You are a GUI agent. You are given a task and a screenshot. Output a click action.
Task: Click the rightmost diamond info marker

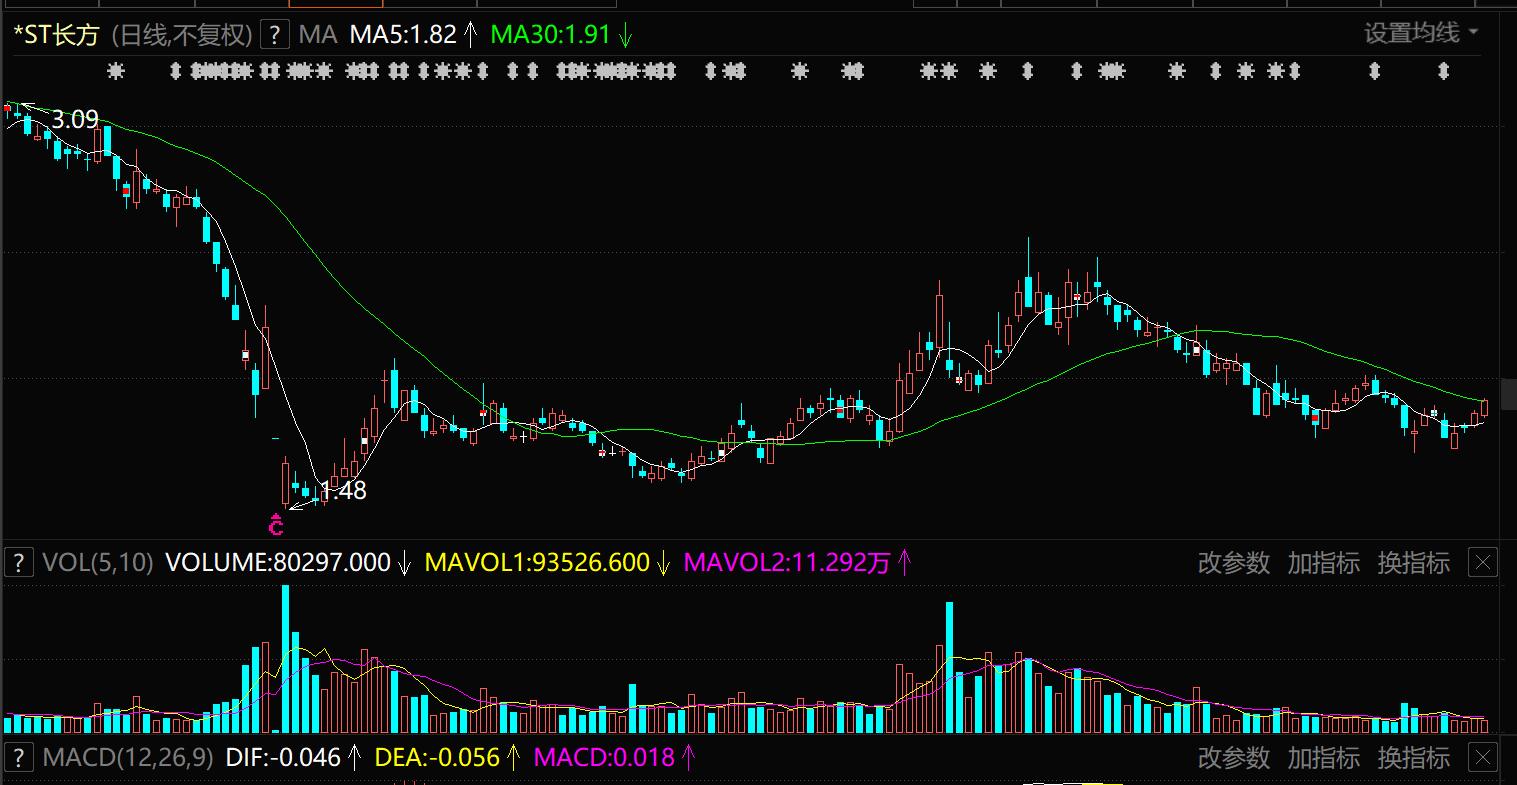click(x=1443, y=71)
